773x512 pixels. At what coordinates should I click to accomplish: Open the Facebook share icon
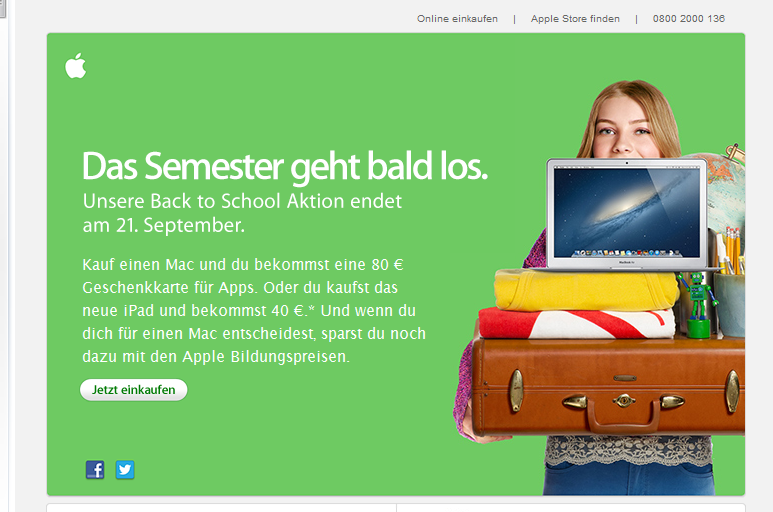(95, 470)
